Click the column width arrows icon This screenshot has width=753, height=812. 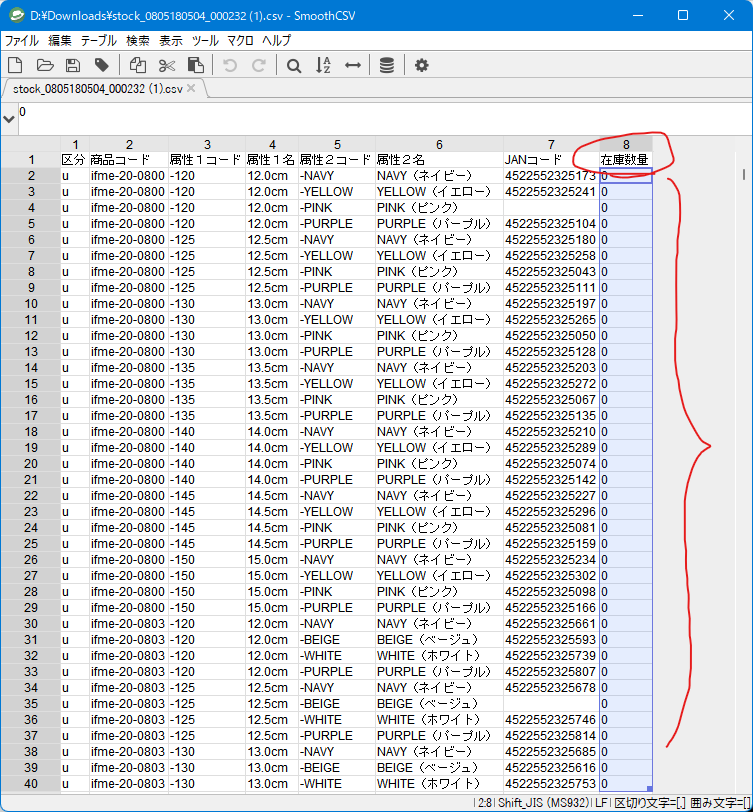(352, 65)
